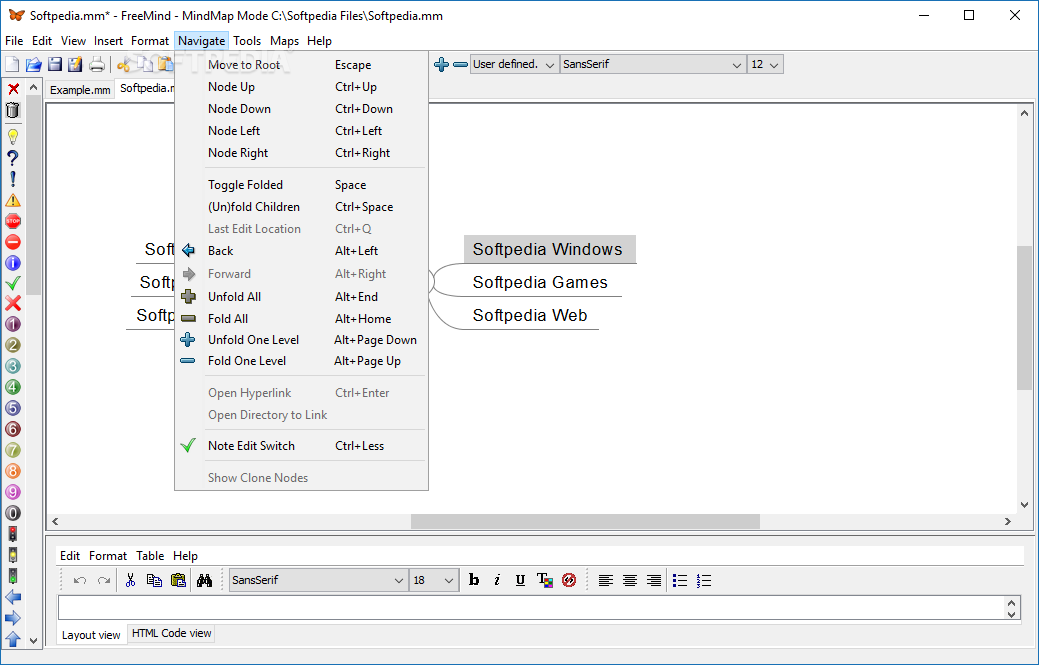Add the priority 4 green number icon
The image size is (1039, 665).
tap(13, 387)
